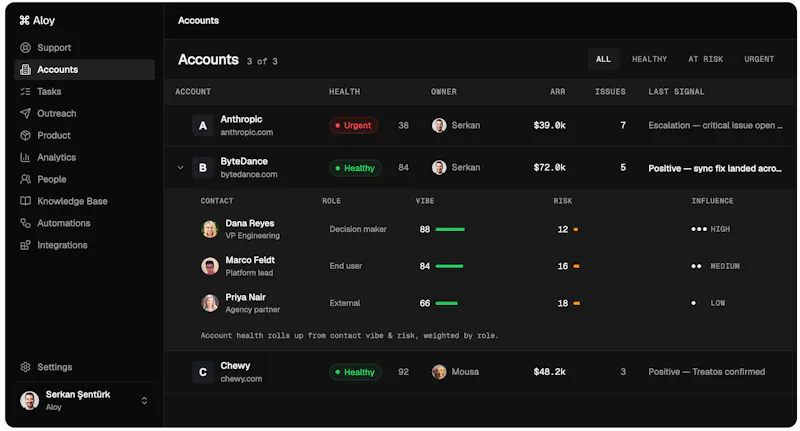Open Support via its lifebuoy icon
This screenshot has width=800, height=431.
pos(25,48)
